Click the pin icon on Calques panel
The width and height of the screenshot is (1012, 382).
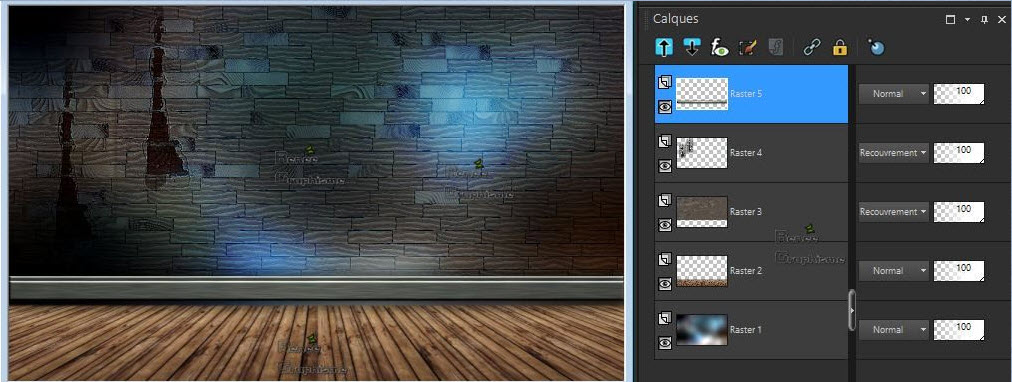(984, 19)
